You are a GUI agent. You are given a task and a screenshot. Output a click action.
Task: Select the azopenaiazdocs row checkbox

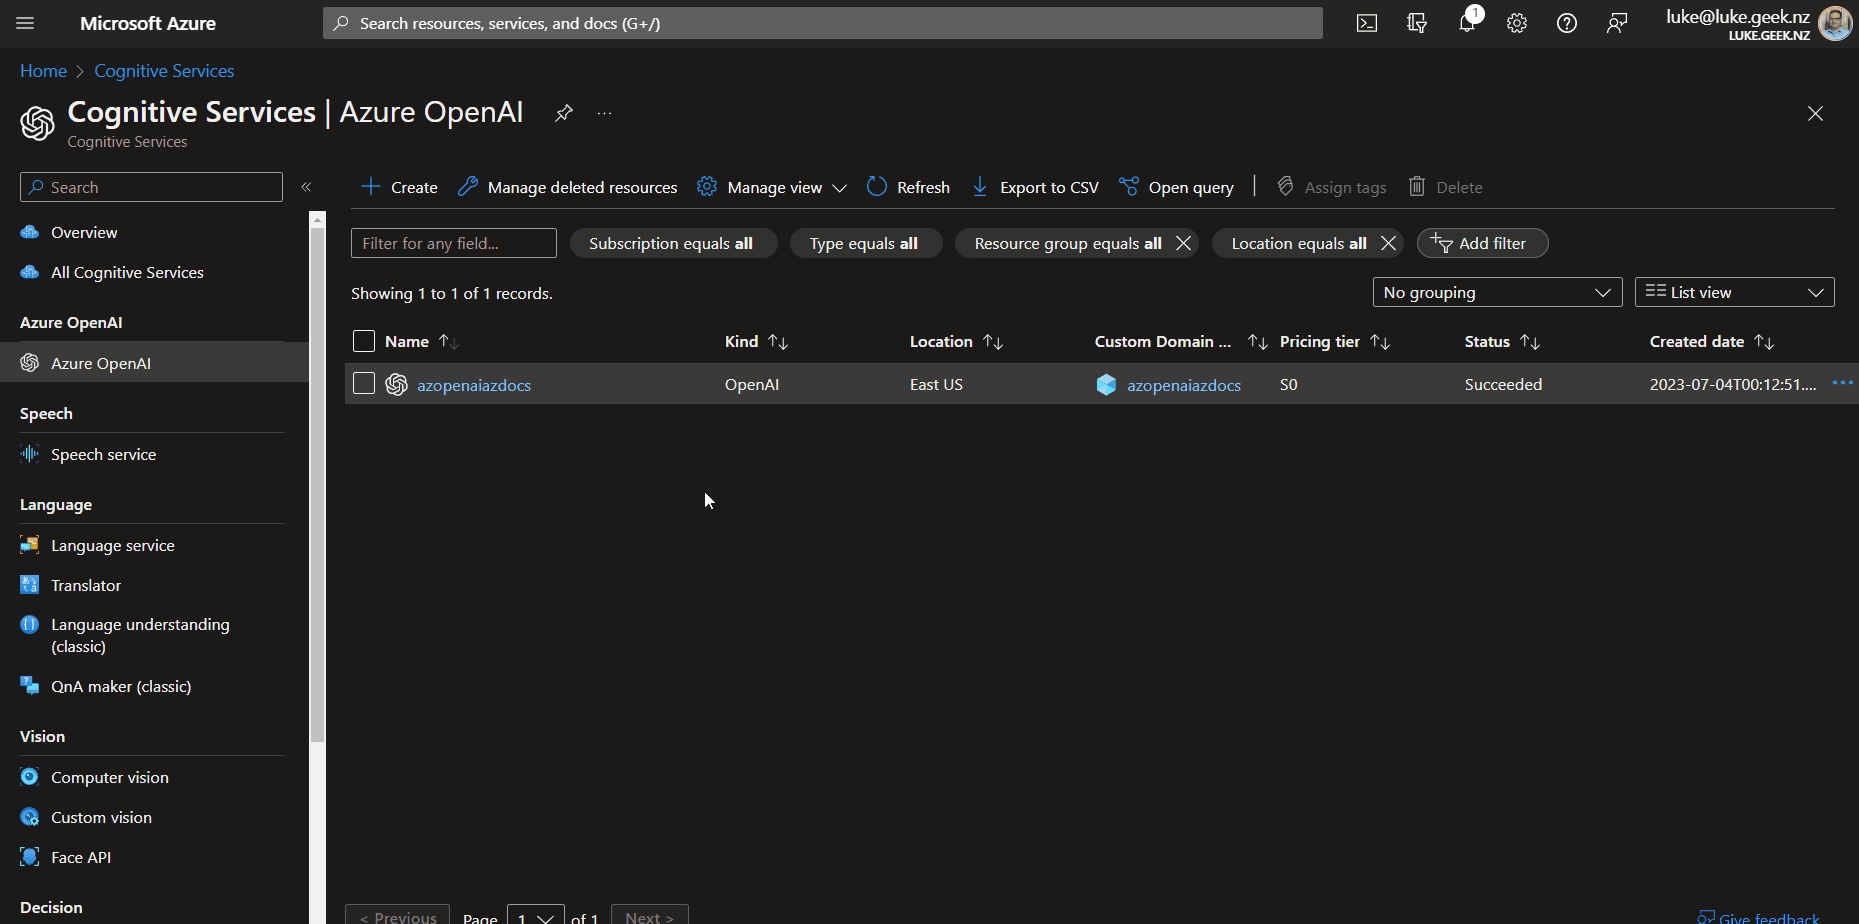tap(364, 384)
